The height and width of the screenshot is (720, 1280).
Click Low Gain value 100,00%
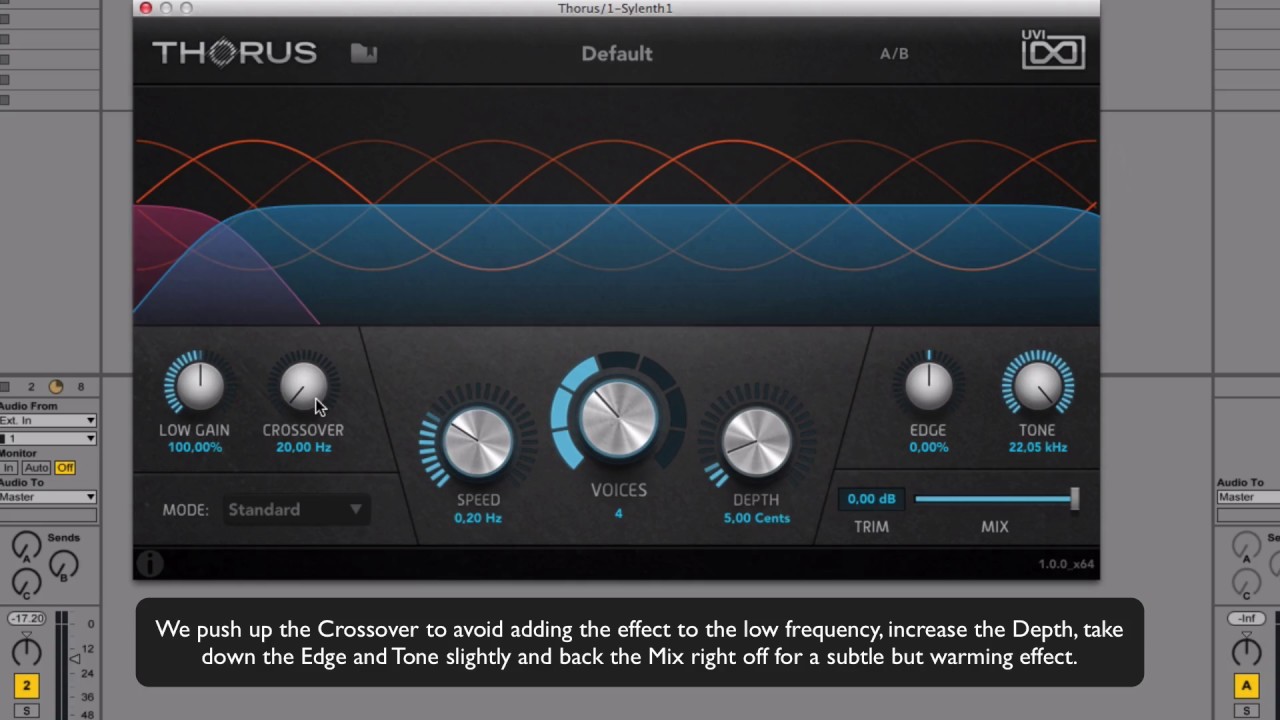pyautogui.click(x=195, y=448)
